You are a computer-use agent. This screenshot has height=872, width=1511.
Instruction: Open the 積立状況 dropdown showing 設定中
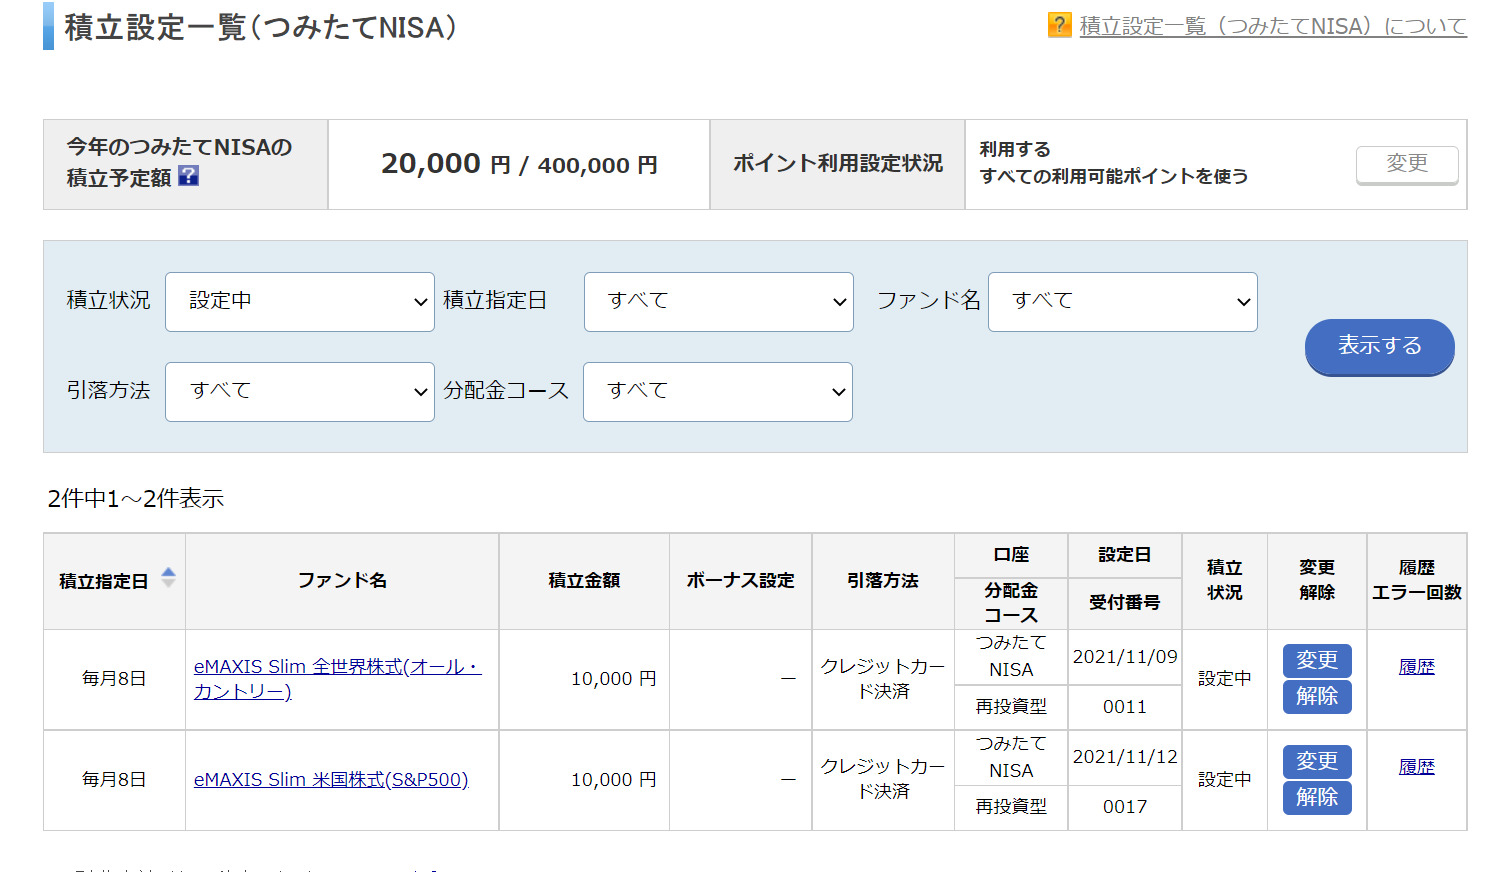click(300, 302)
